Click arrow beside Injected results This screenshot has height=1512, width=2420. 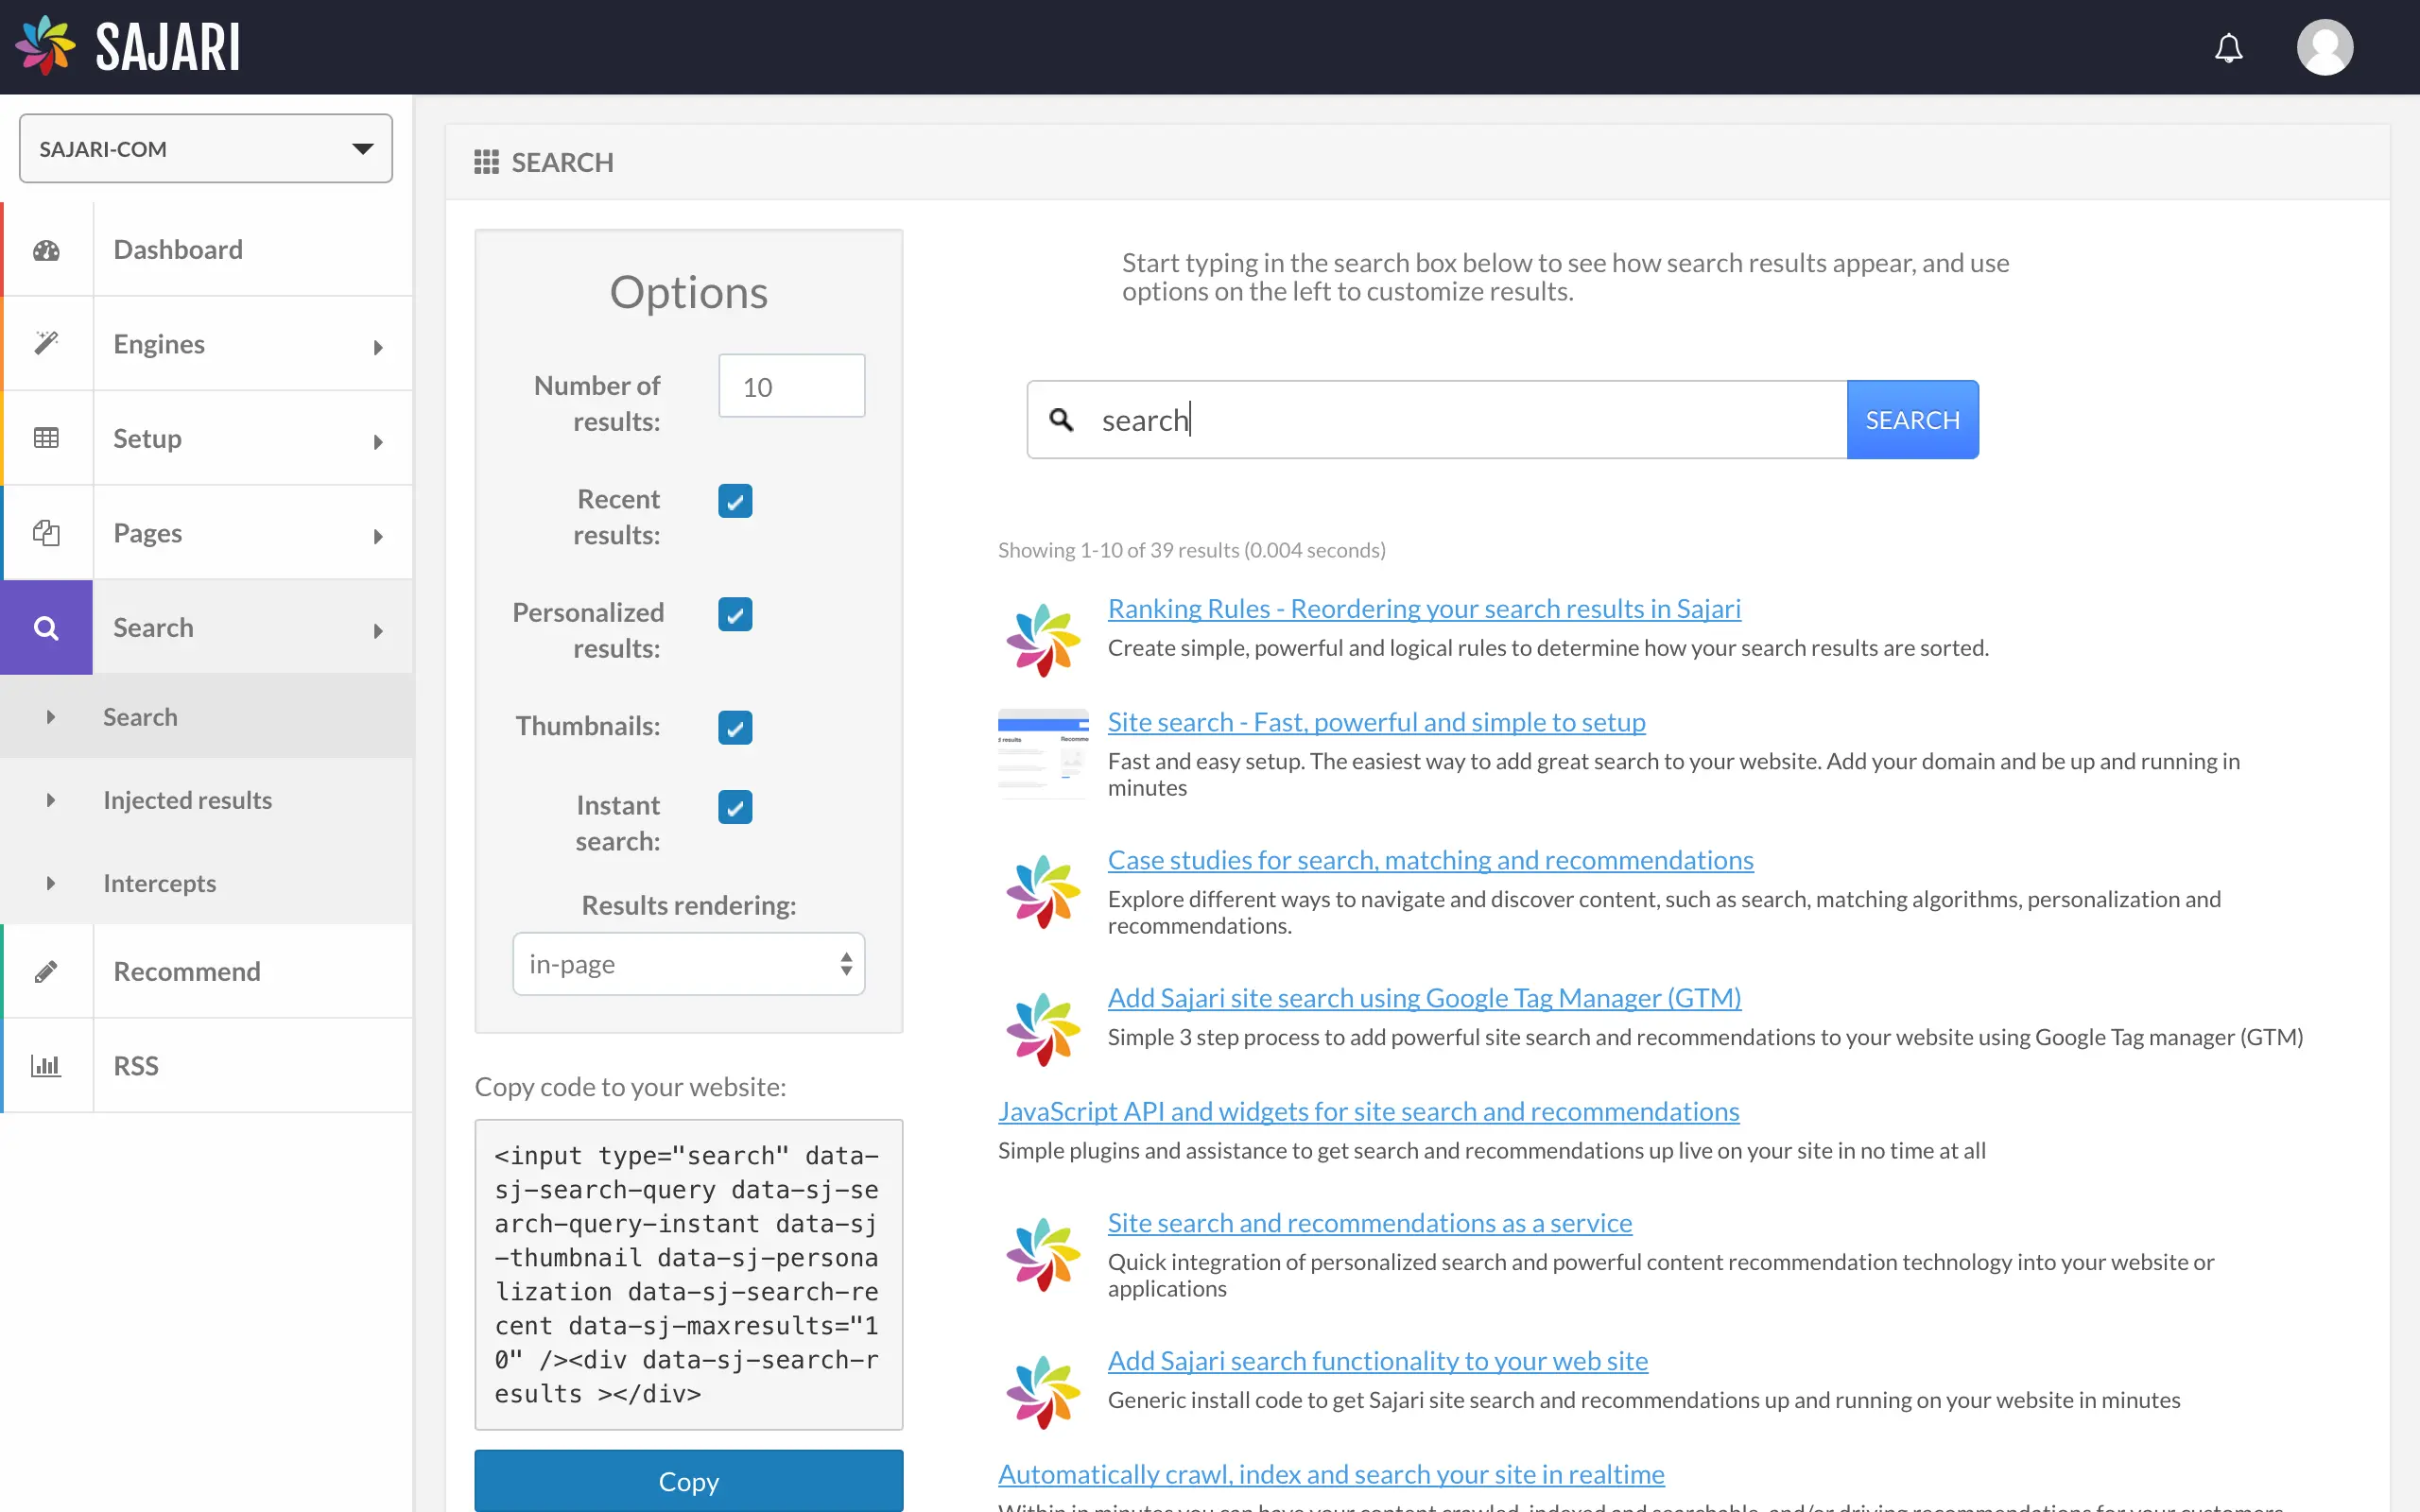(51, 800)
